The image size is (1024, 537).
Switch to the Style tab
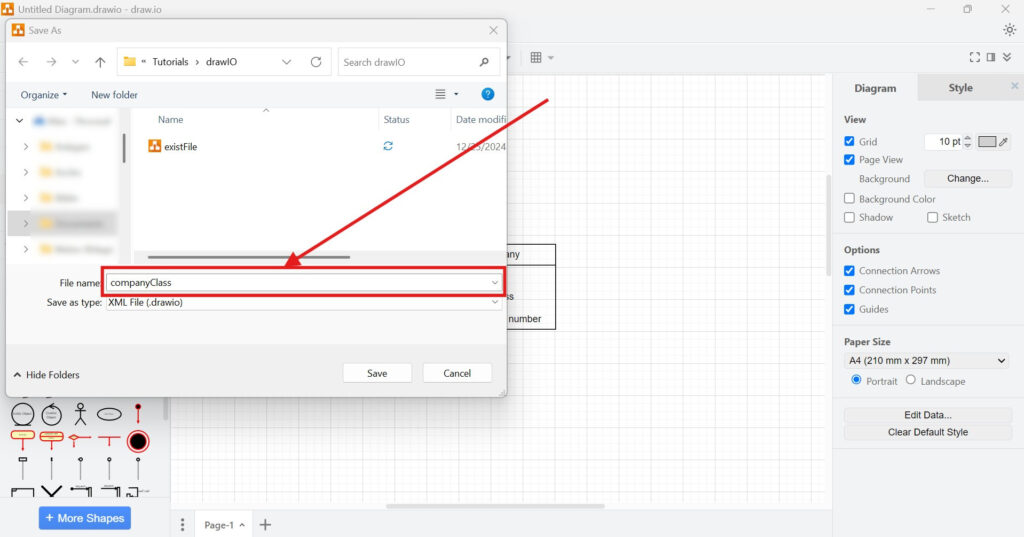tap(960, 88)
